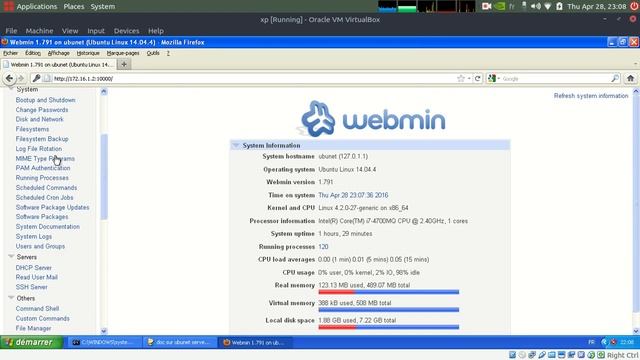Screen dimensions: 640x360
Task: Open the bookmark star dropdown arrow
Action: click(x=469, y=78)
